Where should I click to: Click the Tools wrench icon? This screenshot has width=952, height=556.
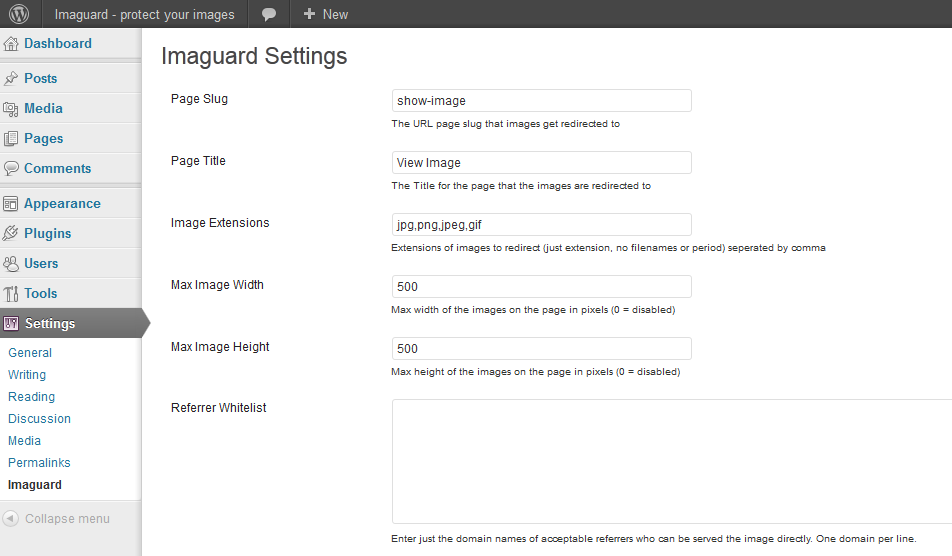pos(11,294)
